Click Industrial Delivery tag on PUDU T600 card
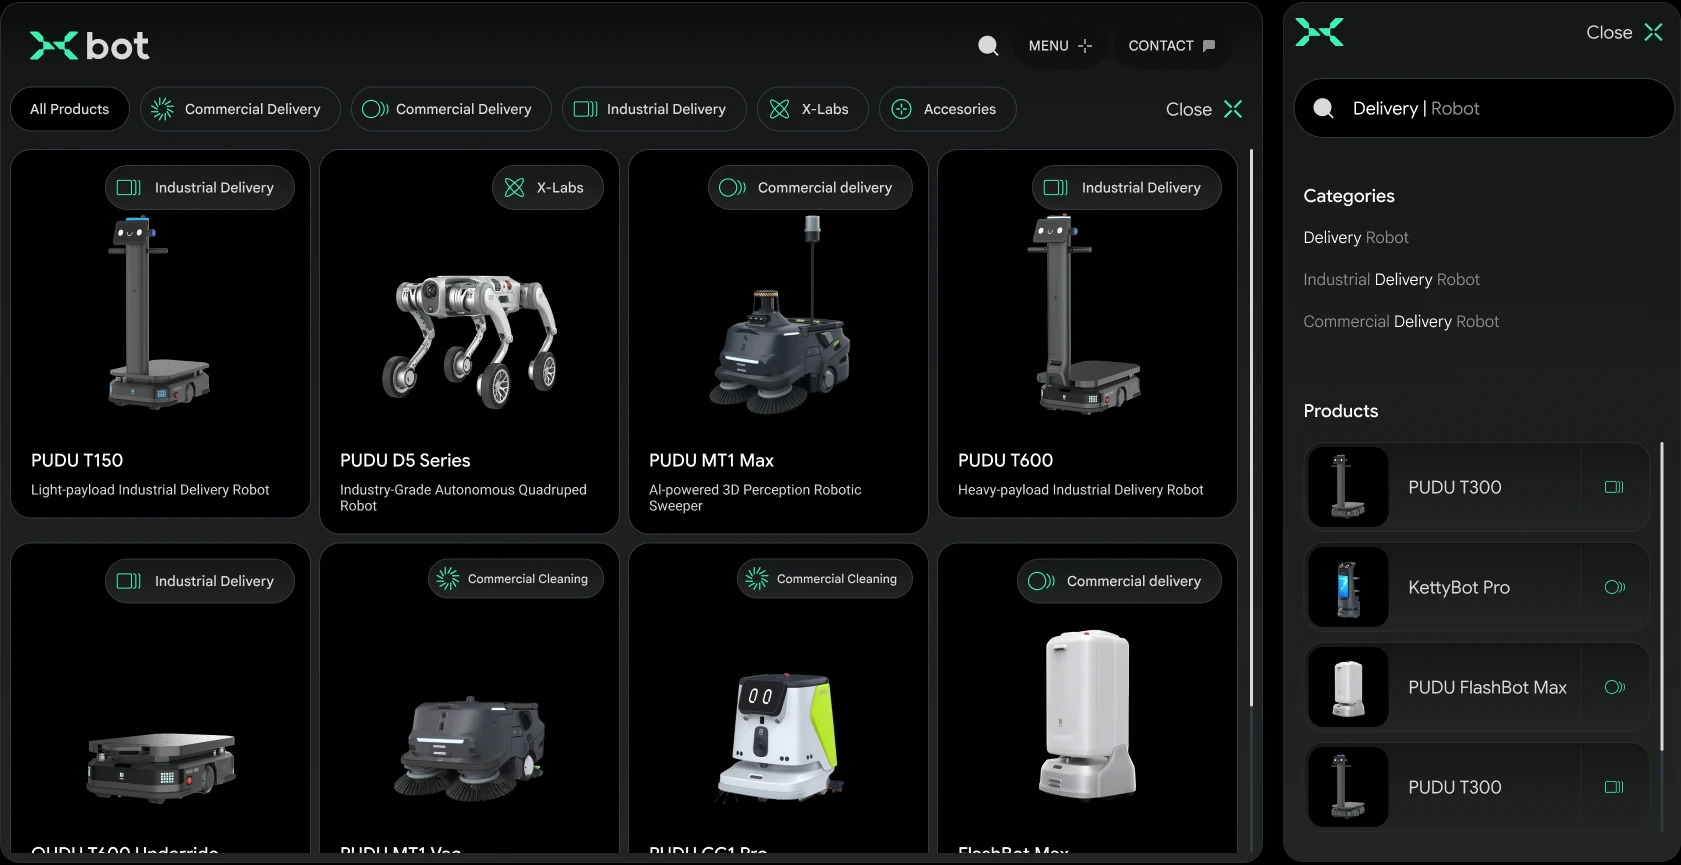The width and height of the screenshot is (1681, 865). click(1127, 187)
